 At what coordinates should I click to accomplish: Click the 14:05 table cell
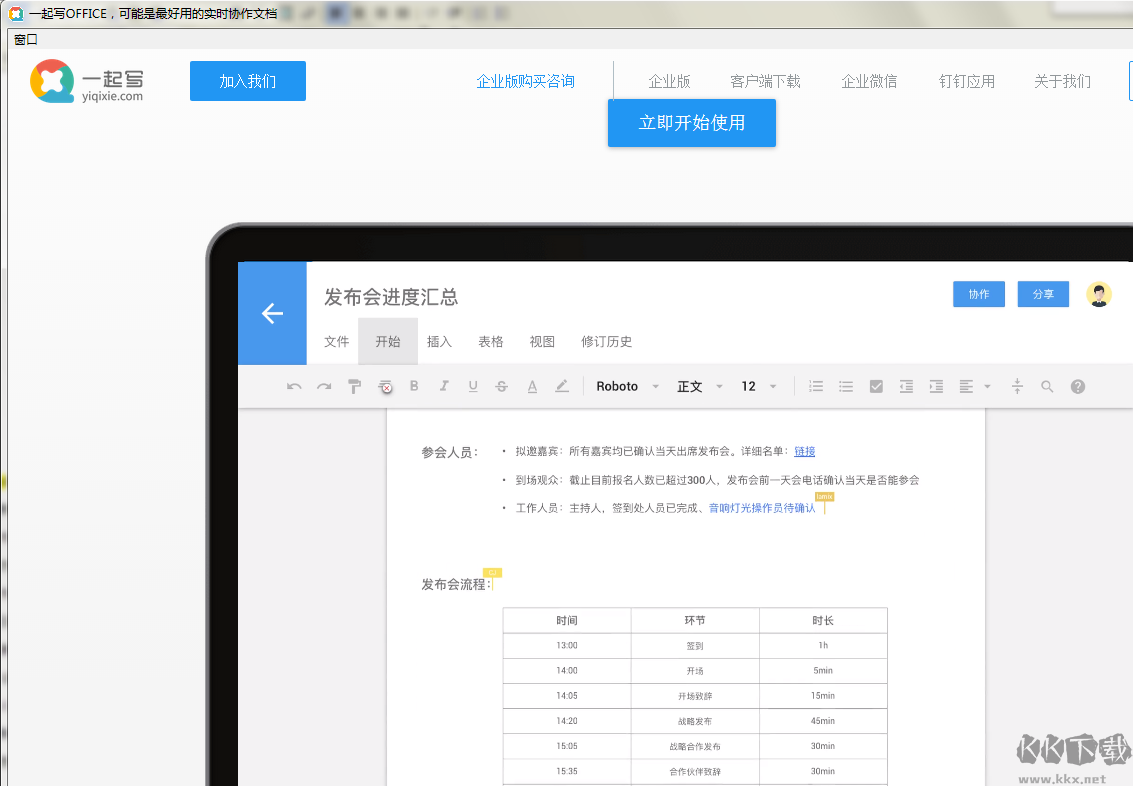pyautogui.click(x=566, y=696)
